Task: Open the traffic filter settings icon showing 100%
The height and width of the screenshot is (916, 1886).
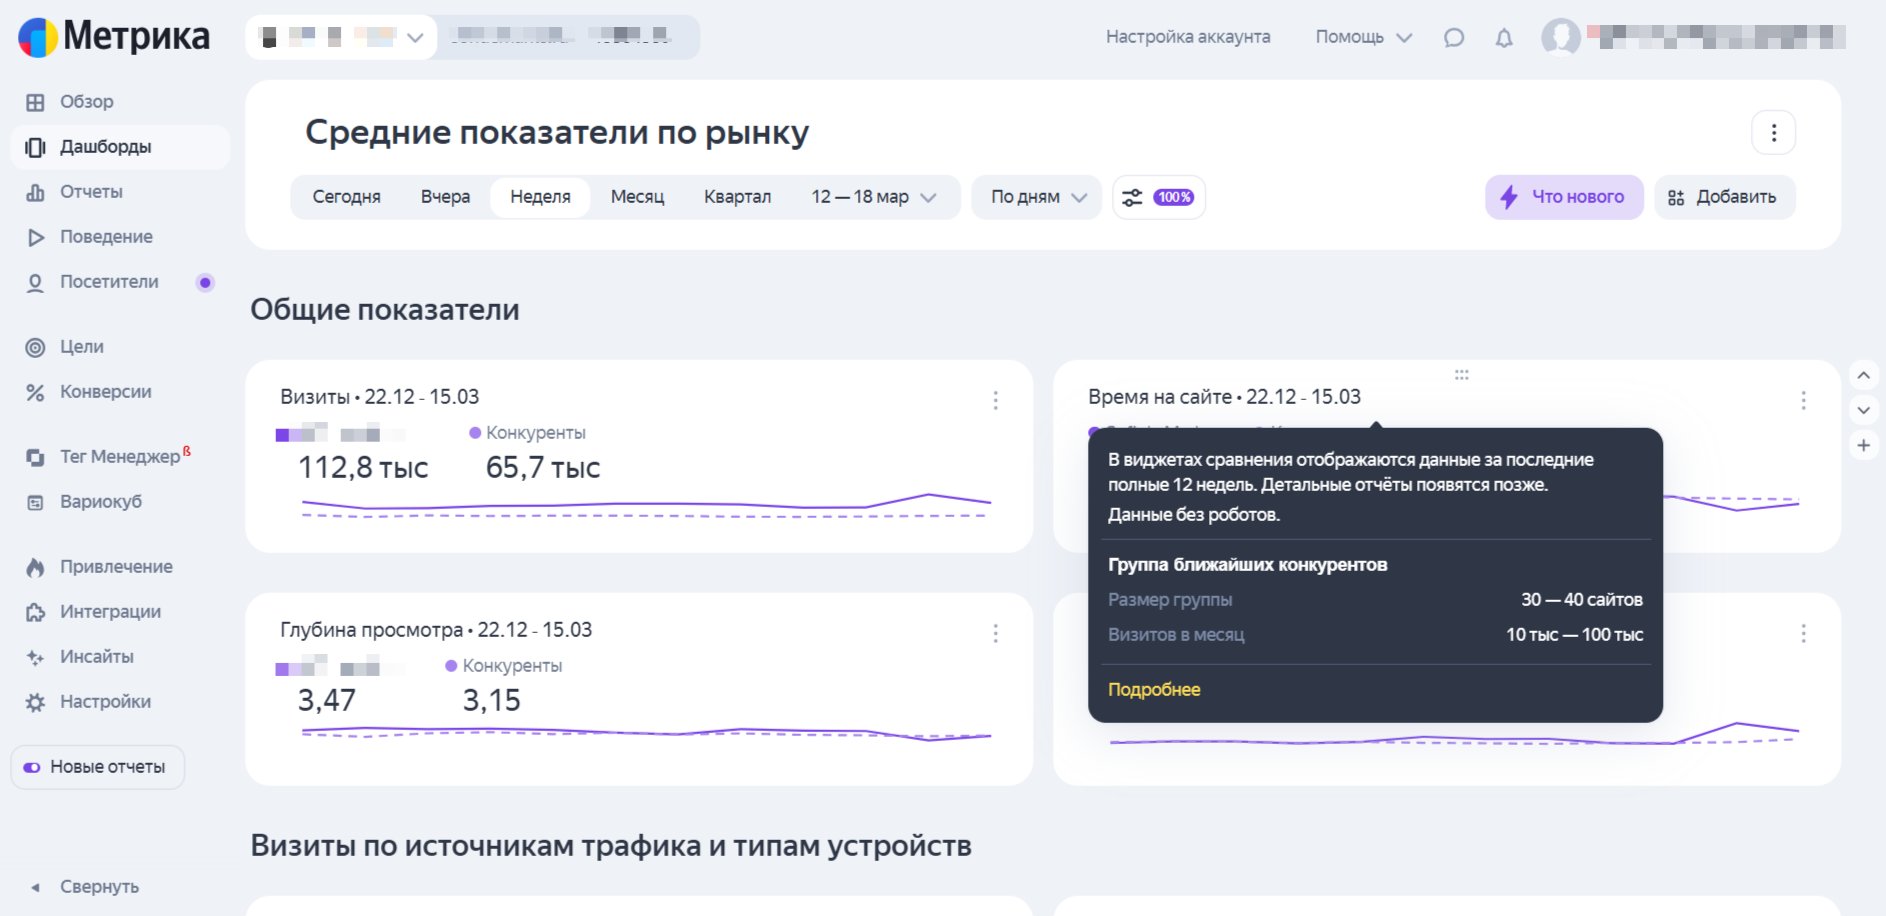Action: [x=1157, y=197]
